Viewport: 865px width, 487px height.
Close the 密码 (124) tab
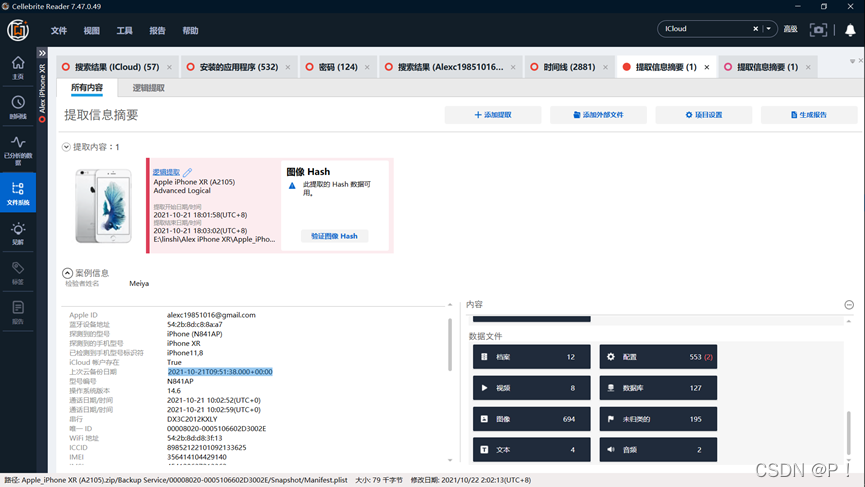tap(367, 67)
